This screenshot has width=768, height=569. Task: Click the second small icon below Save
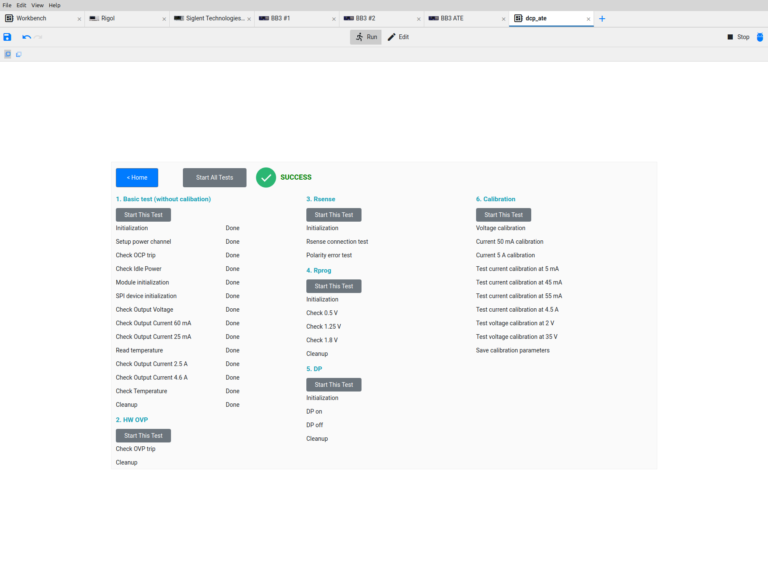(18, 54)
